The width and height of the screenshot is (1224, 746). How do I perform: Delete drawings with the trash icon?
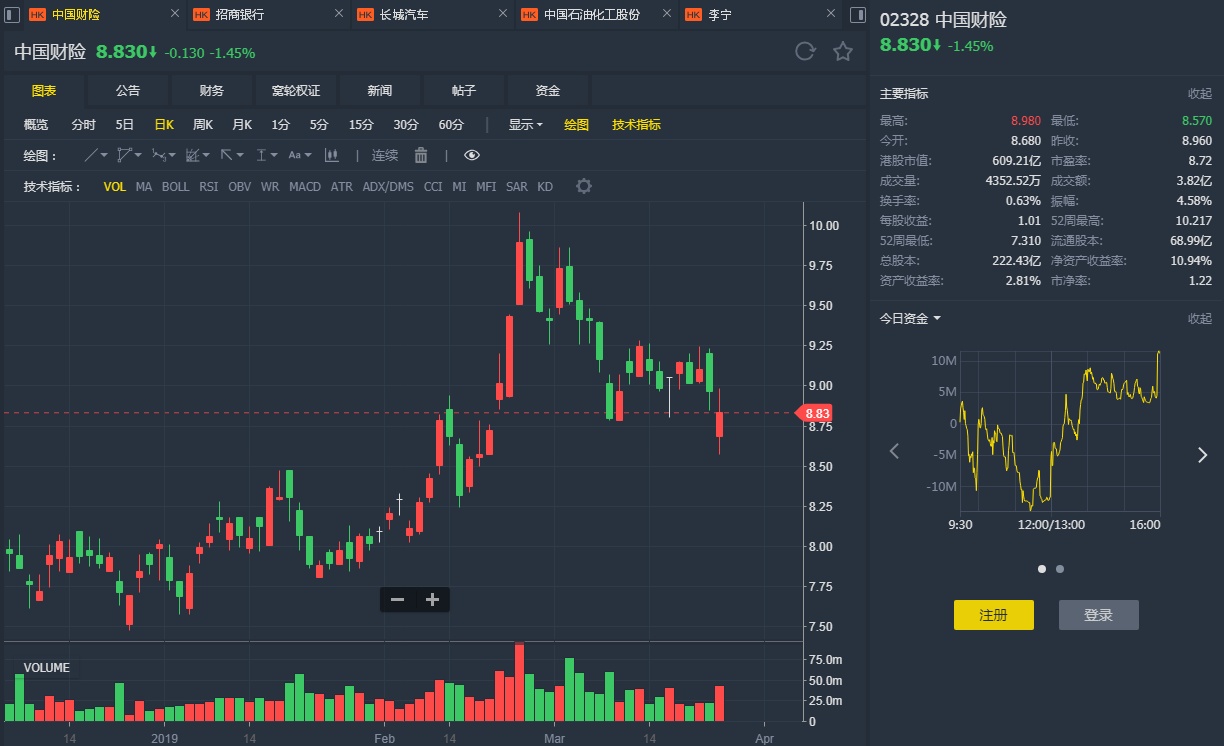[x=421, y=155]
